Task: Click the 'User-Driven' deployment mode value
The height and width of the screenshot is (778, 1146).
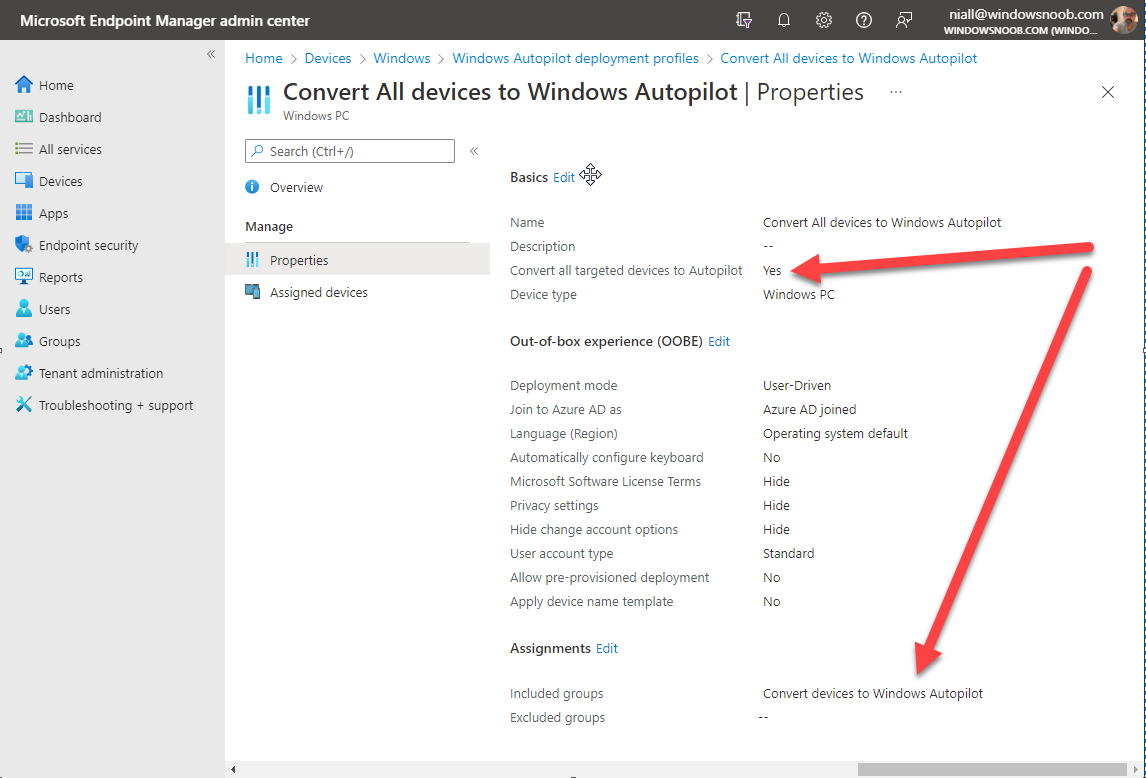Action: point(797,385)
